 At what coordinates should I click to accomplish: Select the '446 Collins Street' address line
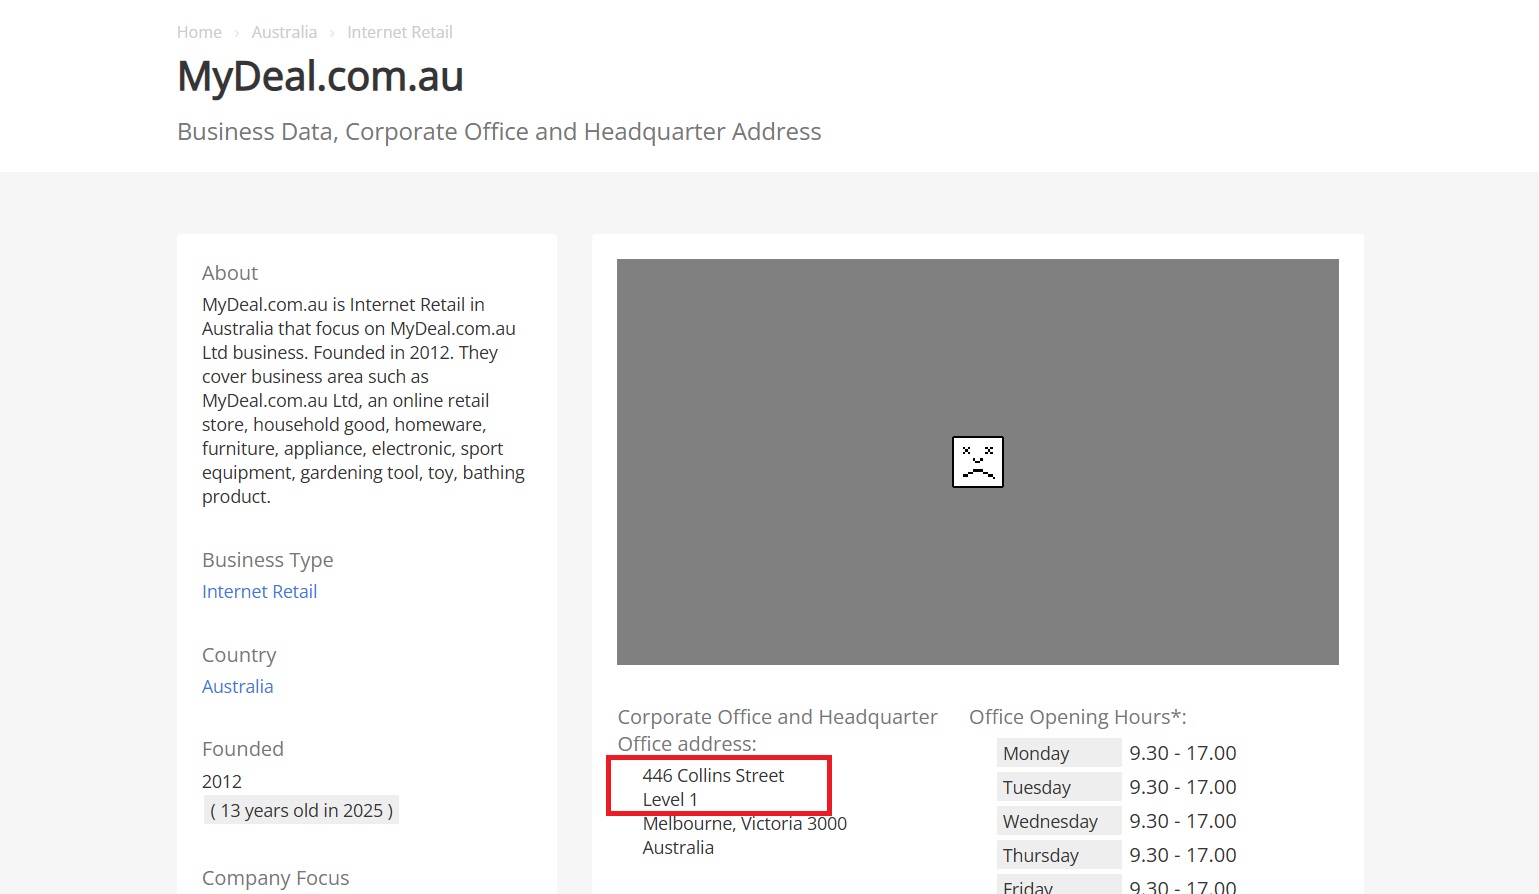tap(713, 775)
